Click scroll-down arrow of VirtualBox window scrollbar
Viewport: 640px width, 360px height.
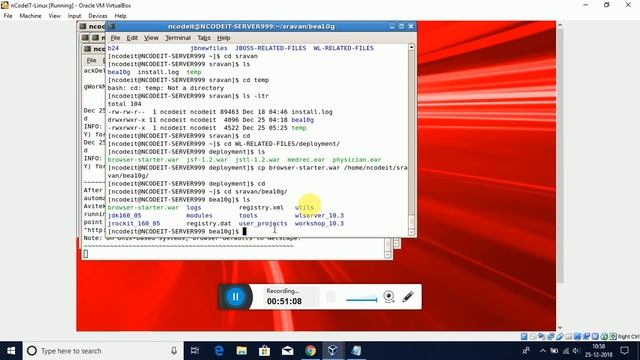coord(560,327)
